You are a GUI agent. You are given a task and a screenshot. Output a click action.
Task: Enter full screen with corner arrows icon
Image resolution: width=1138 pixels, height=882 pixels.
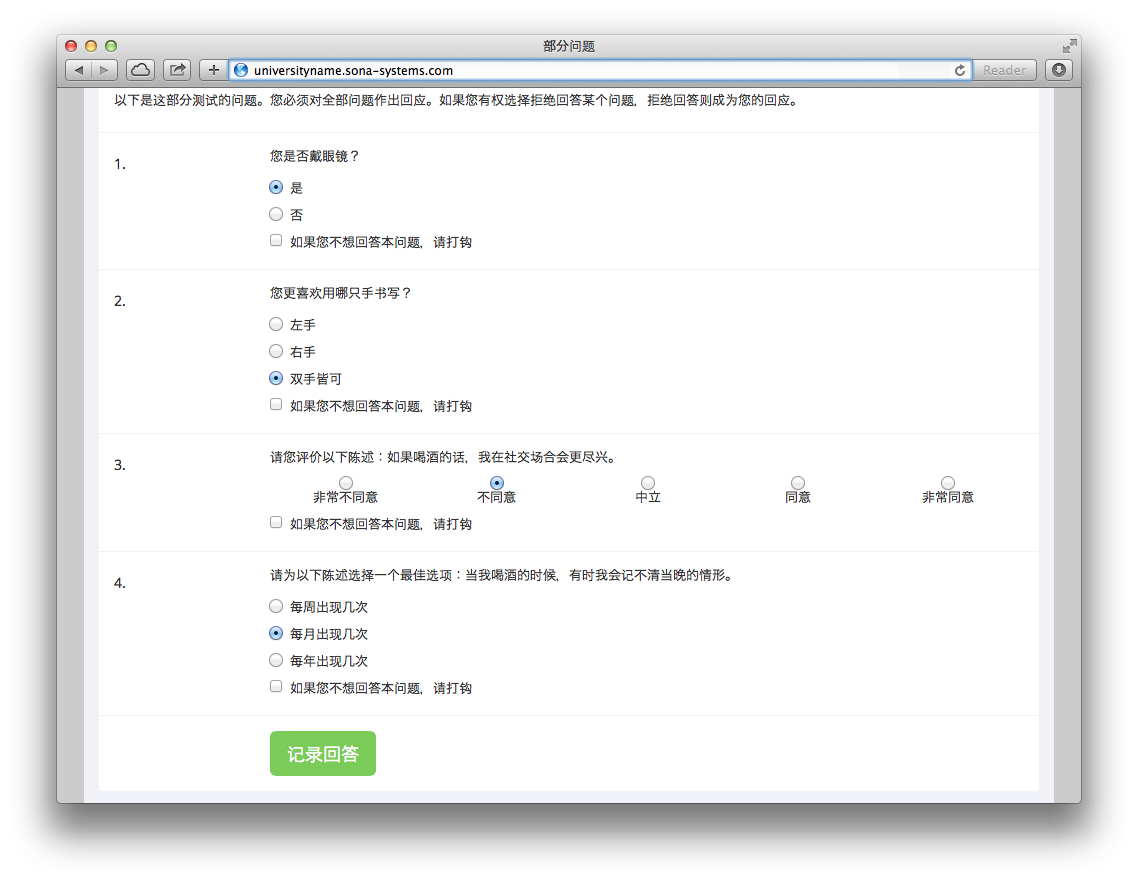tap(1069, 46)
